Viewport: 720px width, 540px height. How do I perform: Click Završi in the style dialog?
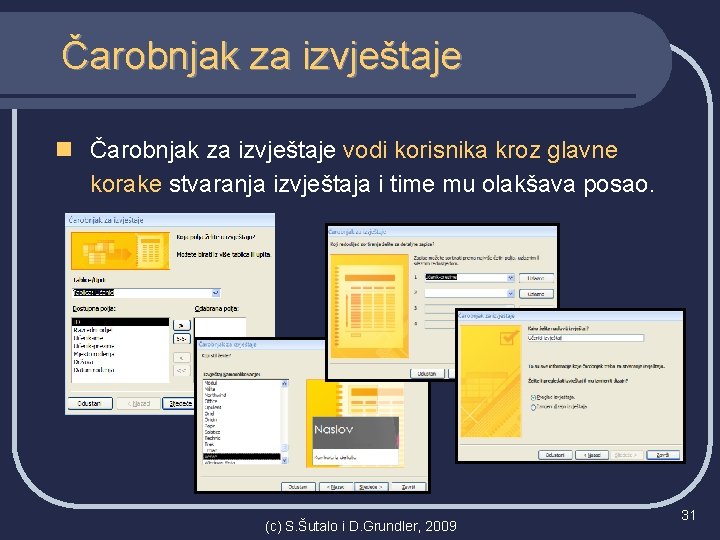tap(409, 487)
